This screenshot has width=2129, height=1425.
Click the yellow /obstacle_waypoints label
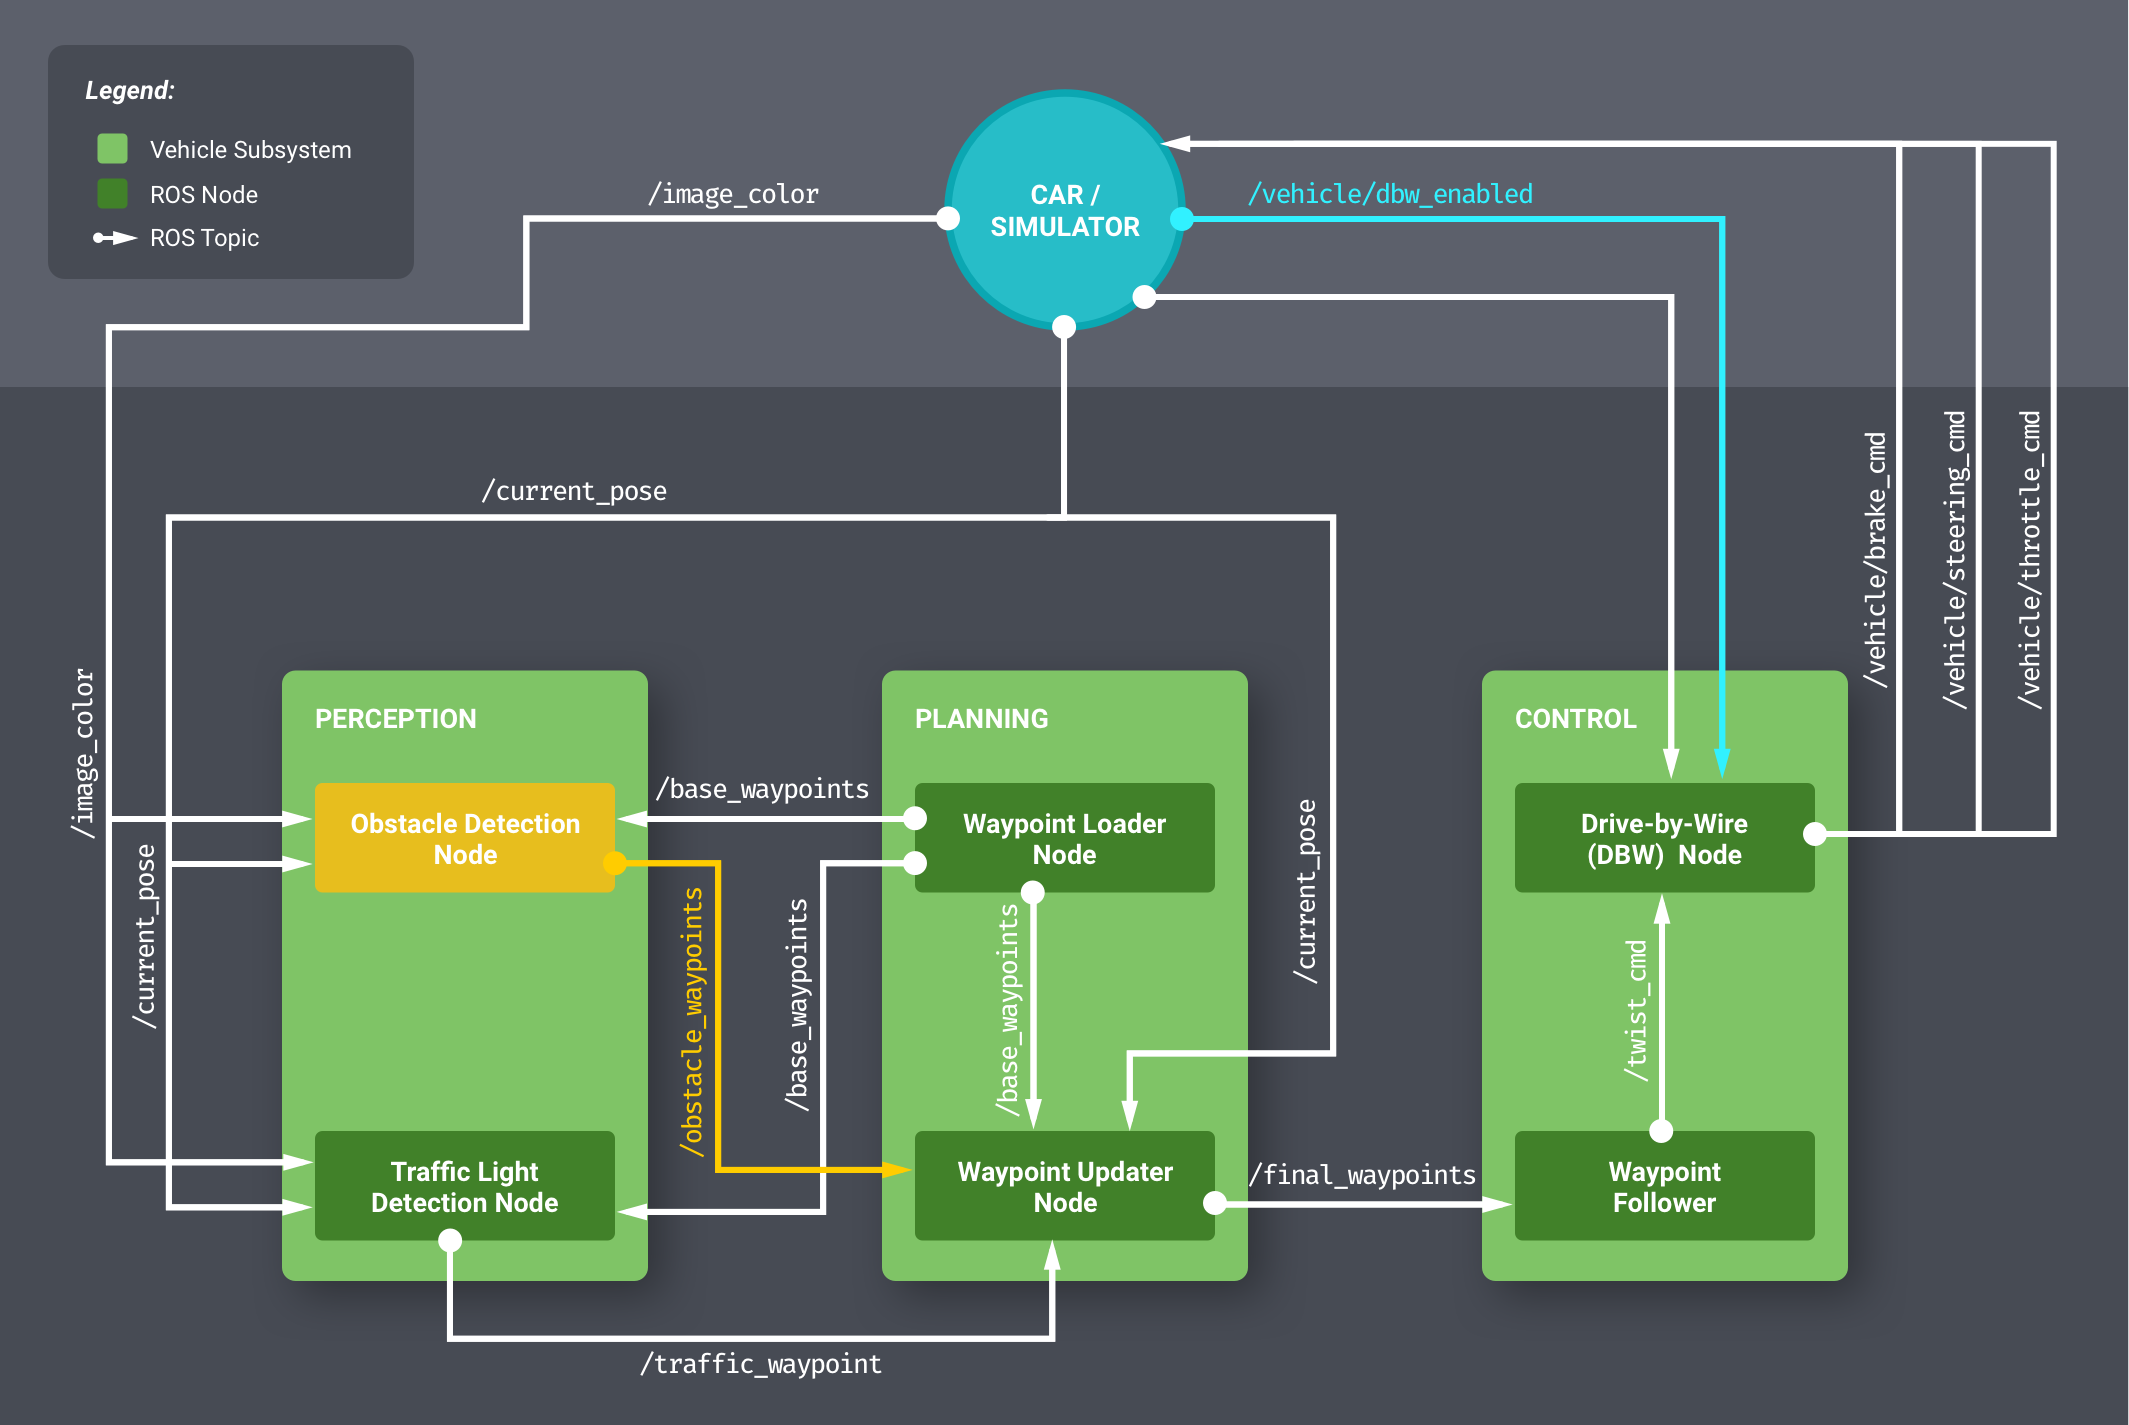(x=692, y=1021)
